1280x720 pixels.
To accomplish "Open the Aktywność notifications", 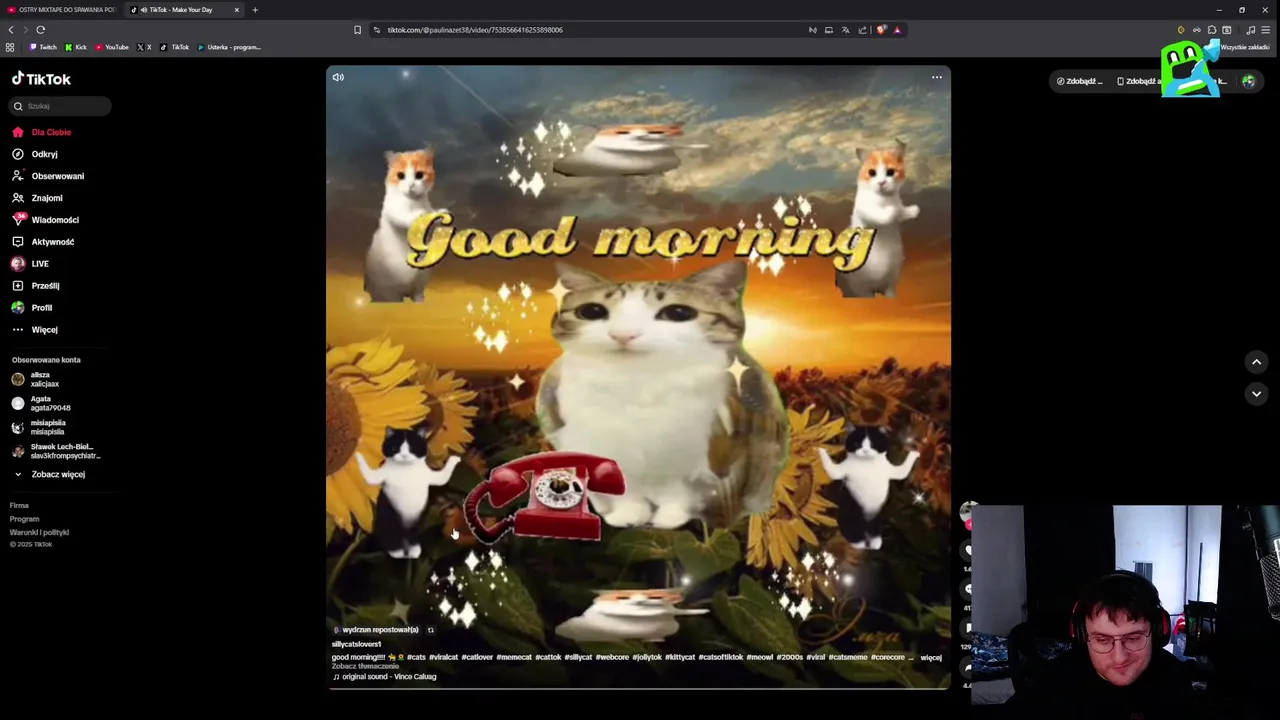I will [x=44, y=242].
